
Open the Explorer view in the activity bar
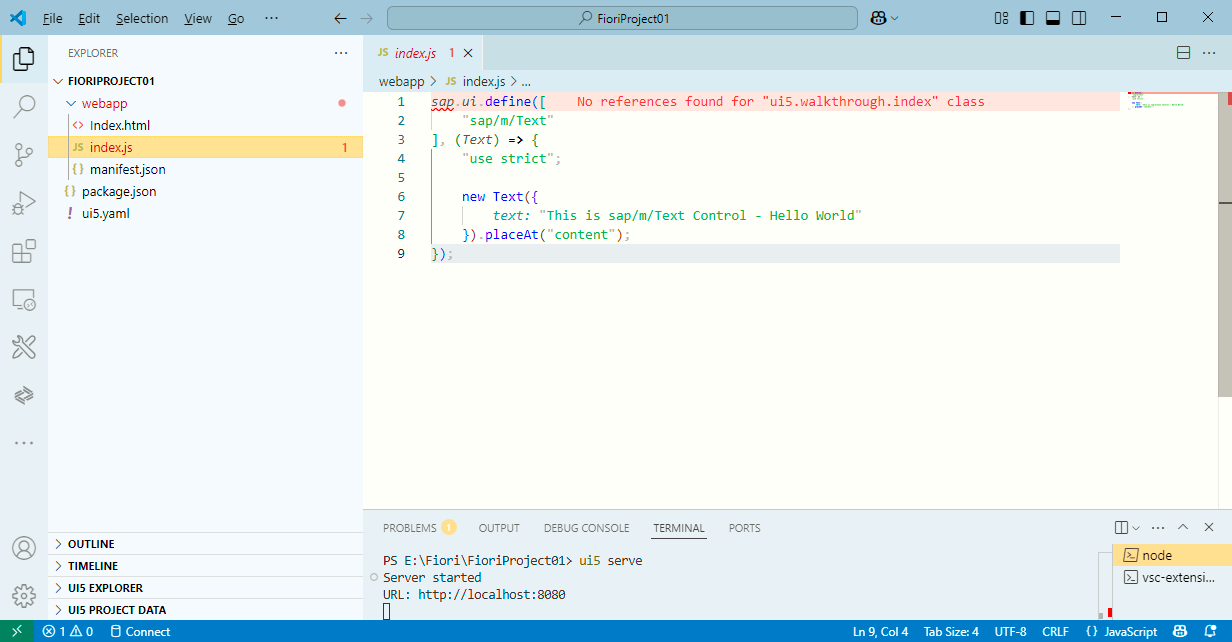click(23, 60)
